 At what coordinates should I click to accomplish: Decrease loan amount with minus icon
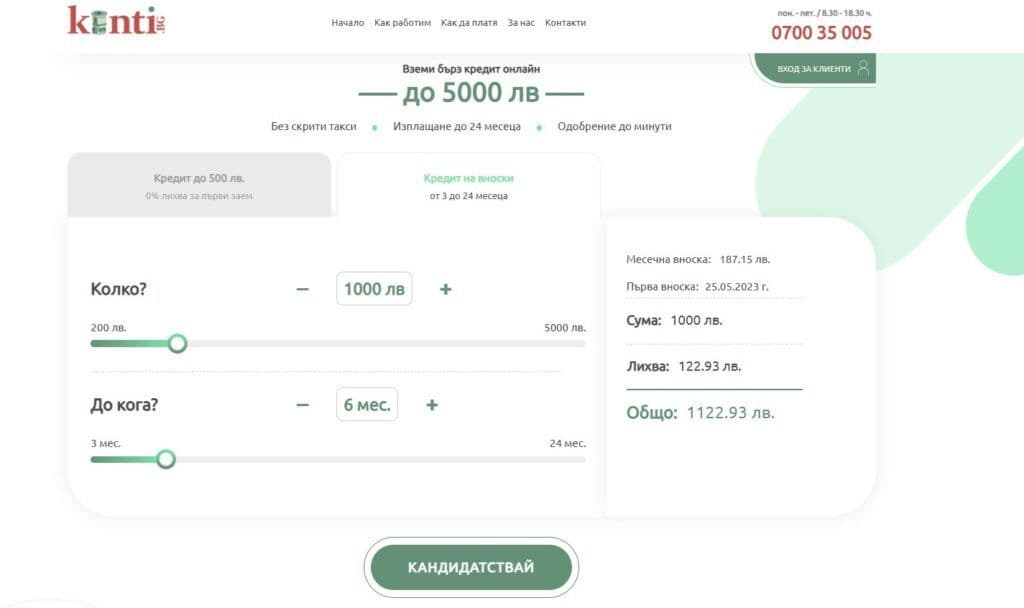(302, 289)
